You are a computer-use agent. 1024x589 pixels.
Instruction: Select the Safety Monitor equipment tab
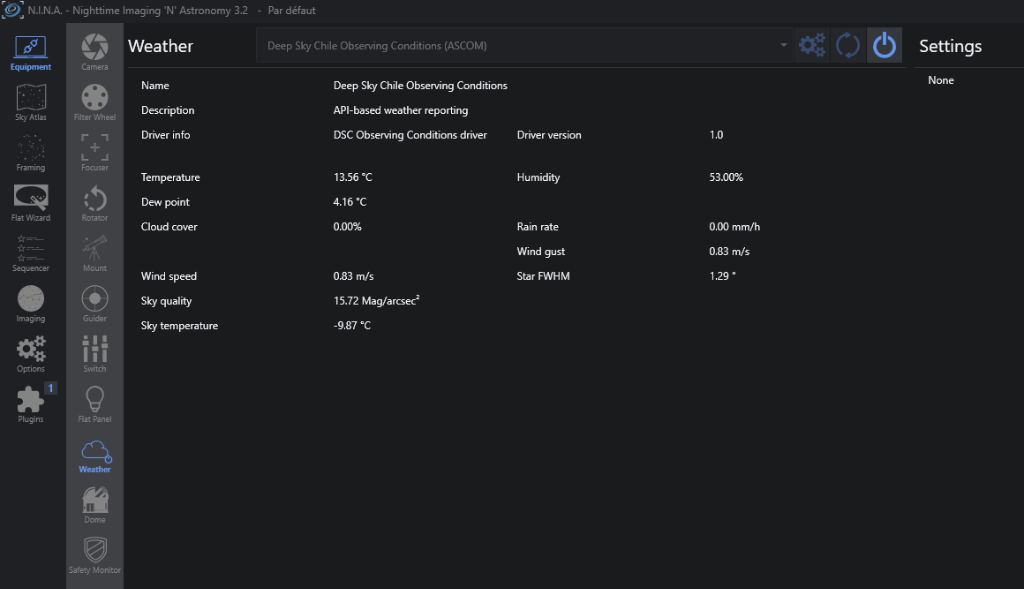[x=95, y=555]
